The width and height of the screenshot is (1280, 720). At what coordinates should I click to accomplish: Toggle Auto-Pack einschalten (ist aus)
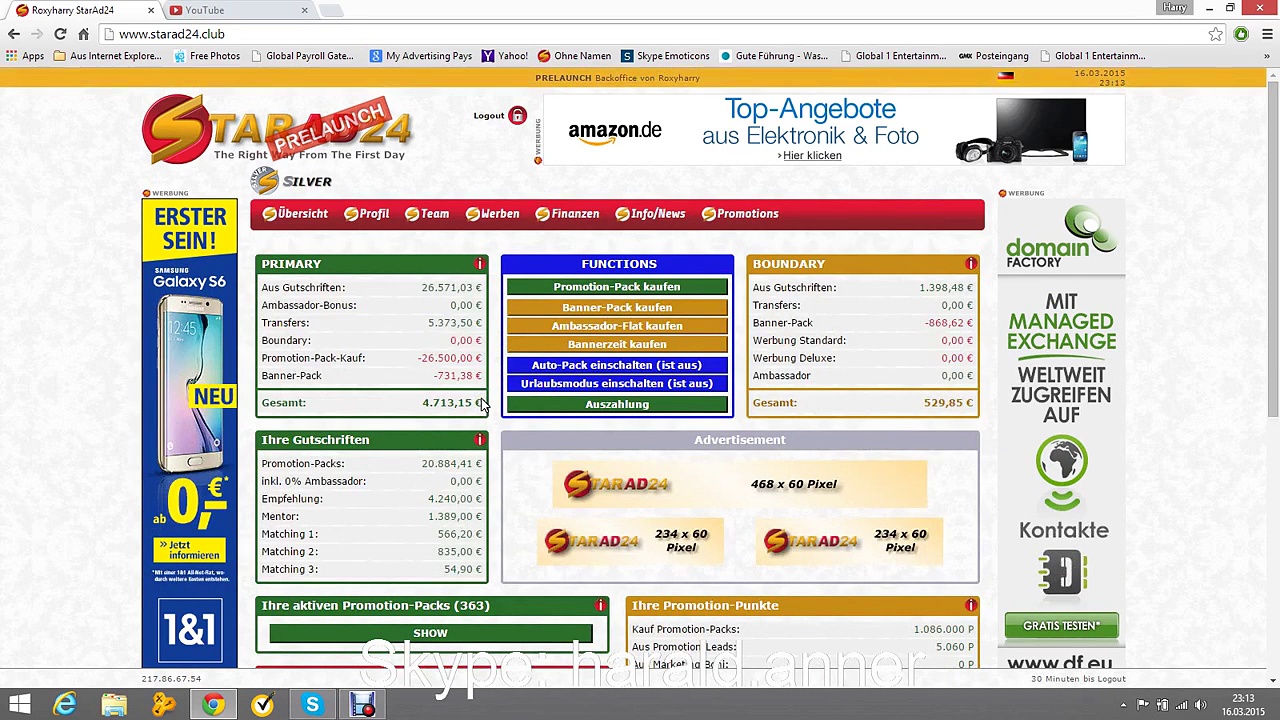pyautogui.click(x=617, y=365)
